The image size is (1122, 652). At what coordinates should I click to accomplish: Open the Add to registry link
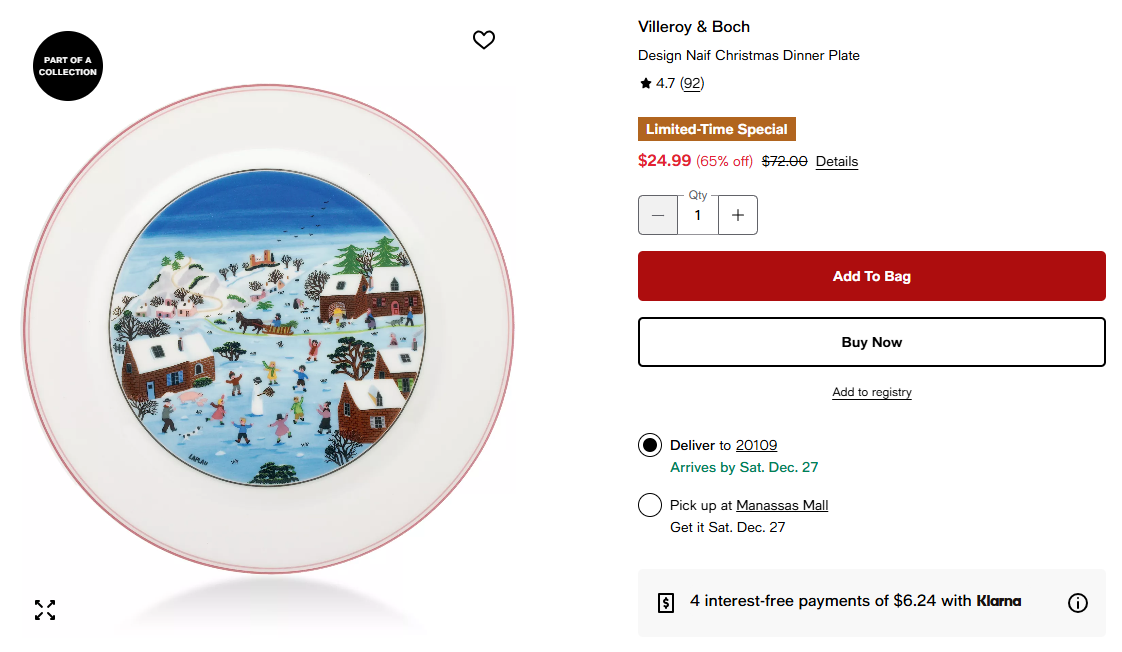click(x=871, y=392)
